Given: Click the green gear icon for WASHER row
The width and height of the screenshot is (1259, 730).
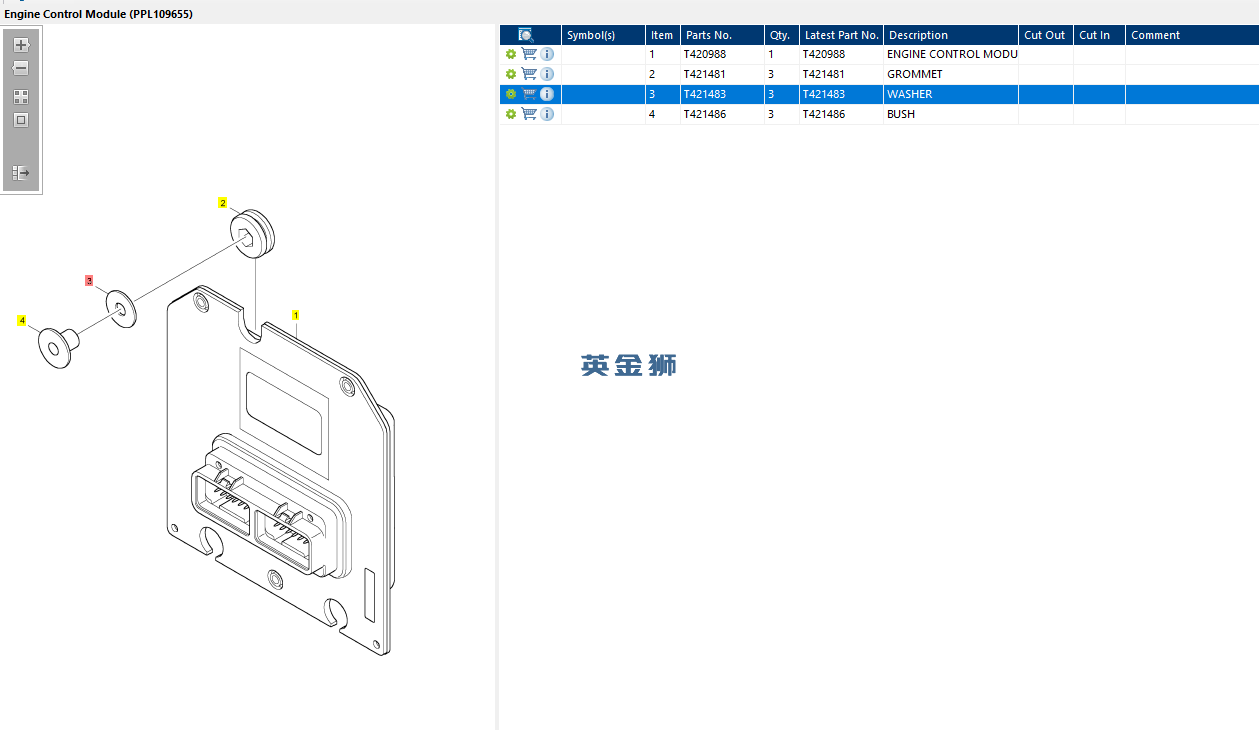Looking at the screenshot, I should click(x=511, y=94).
